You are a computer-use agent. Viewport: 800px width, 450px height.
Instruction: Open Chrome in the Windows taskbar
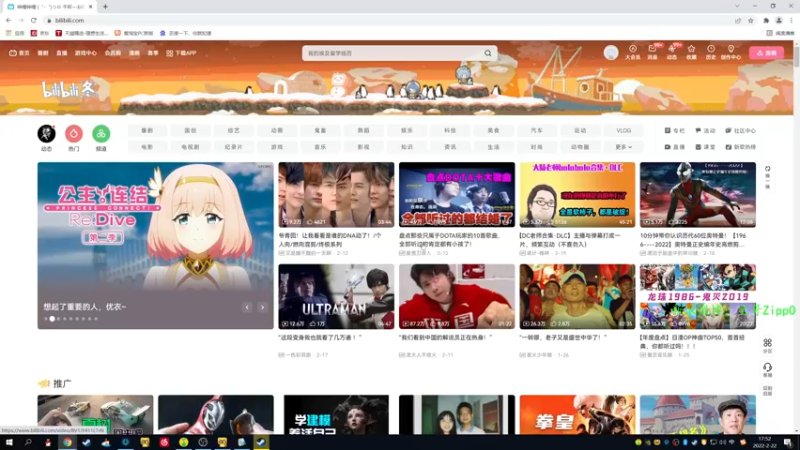67,442
